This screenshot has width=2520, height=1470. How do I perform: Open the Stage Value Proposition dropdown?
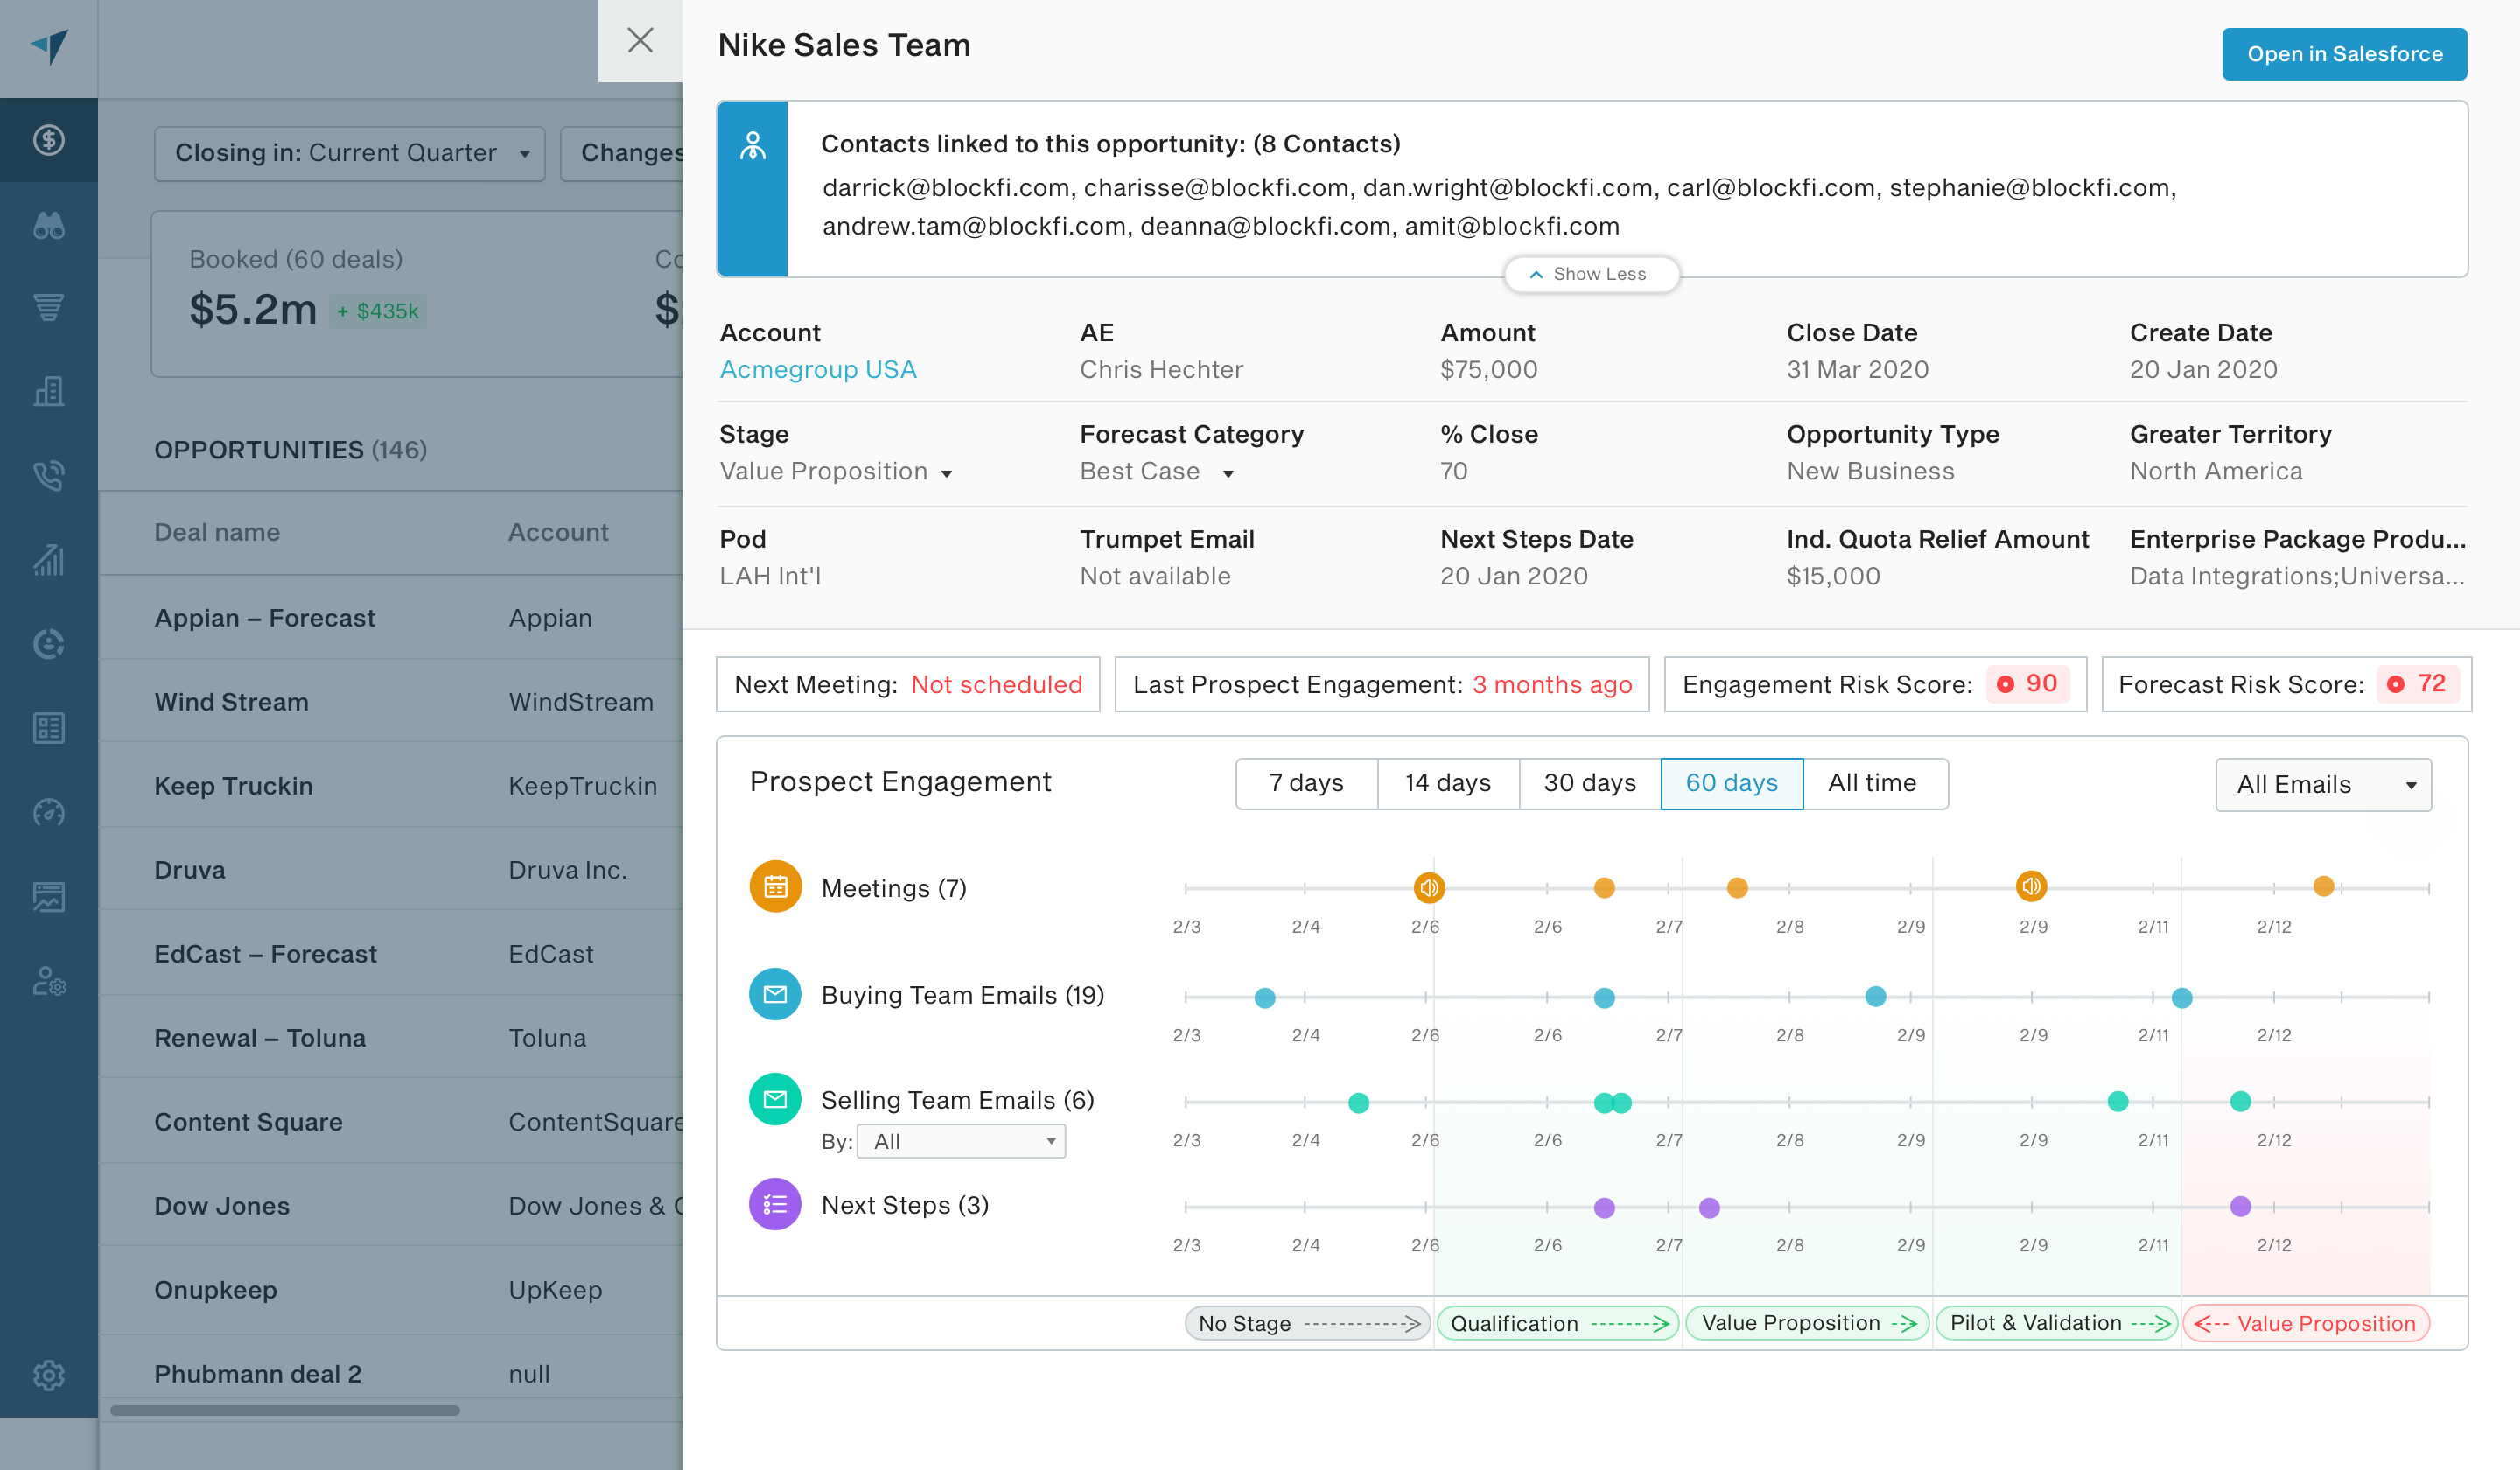coord(836,472)
